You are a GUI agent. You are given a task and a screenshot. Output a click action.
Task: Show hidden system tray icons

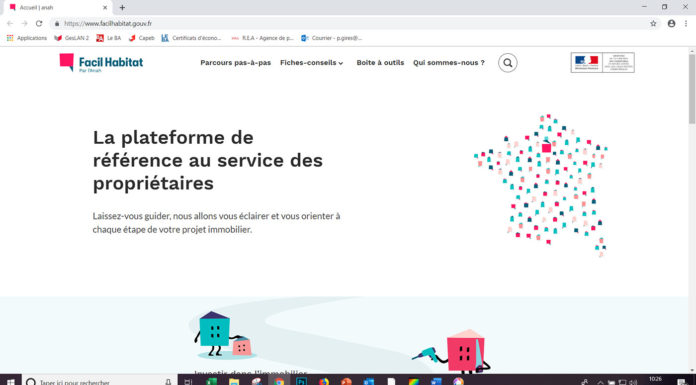[601, 382]
